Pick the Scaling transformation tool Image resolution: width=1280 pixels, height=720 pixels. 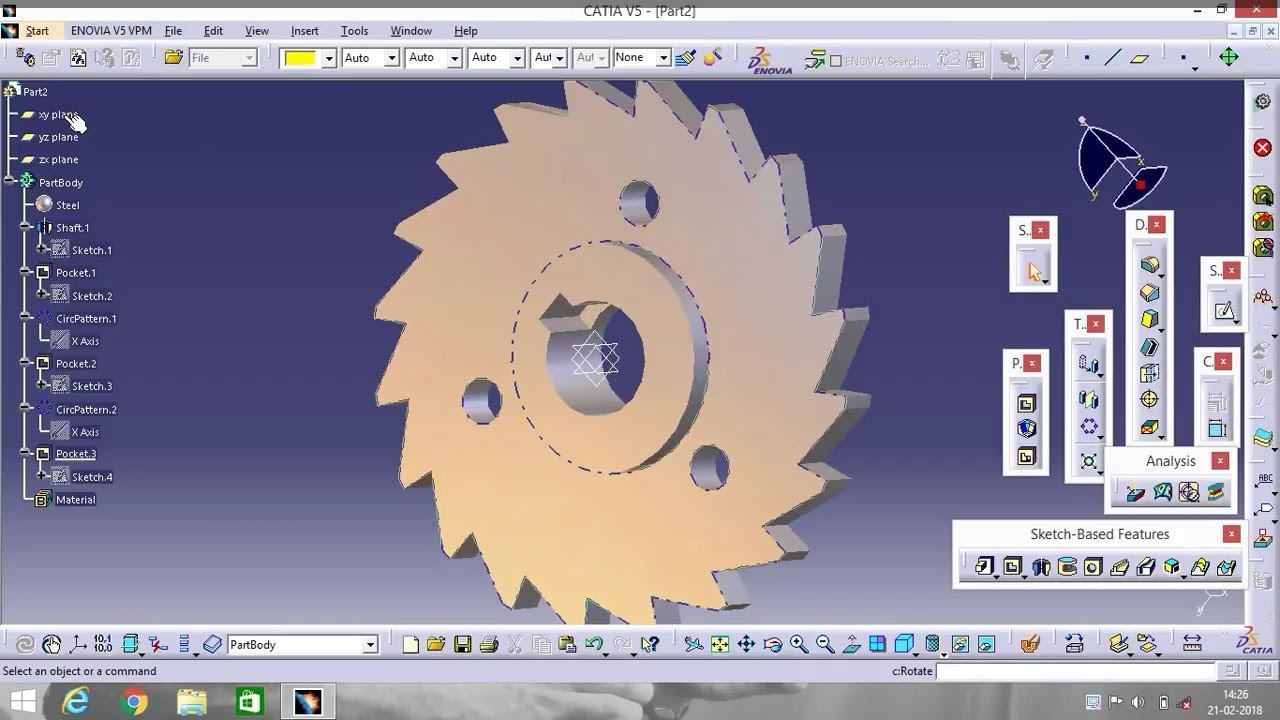coord(1089,461)
